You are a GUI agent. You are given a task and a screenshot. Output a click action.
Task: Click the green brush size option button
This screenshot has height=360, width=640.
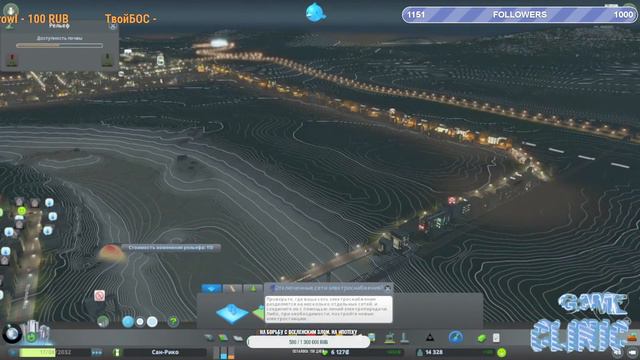103,322
